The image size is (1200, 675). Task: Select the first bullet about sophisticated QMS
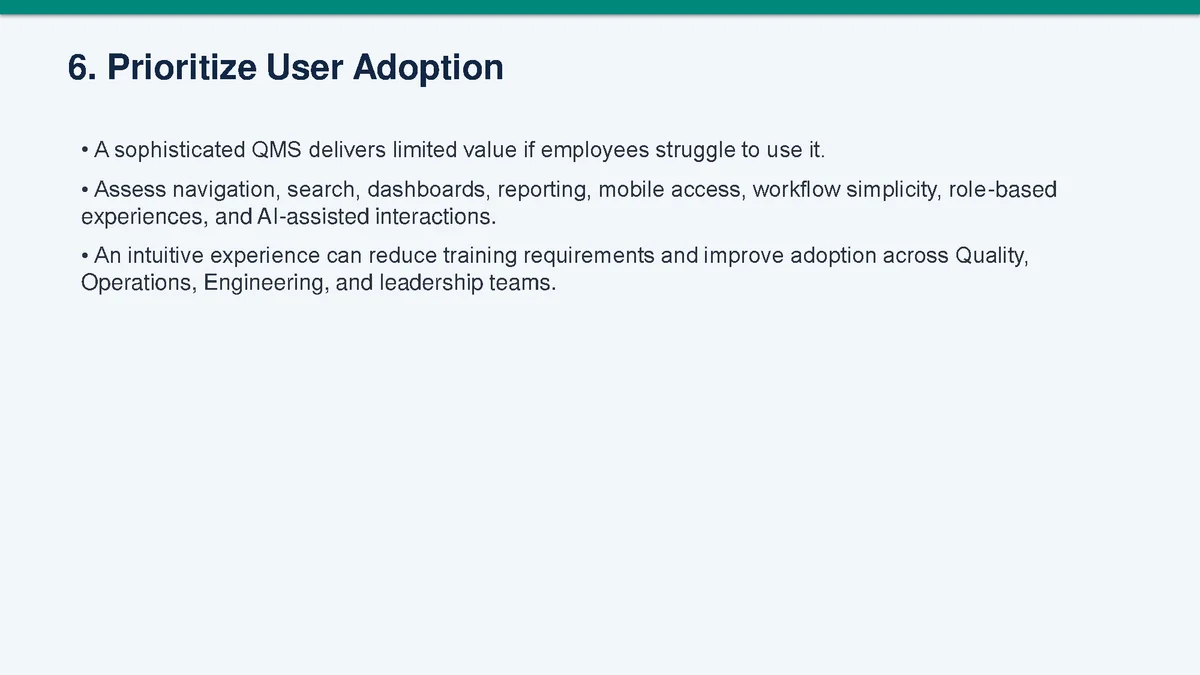tap(452, 151)
